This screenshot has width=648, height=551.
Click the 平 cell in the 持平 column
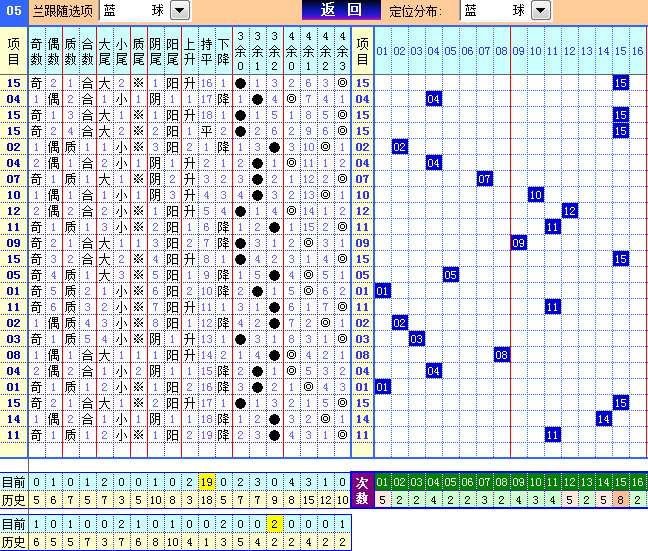(x=207, y=131)
